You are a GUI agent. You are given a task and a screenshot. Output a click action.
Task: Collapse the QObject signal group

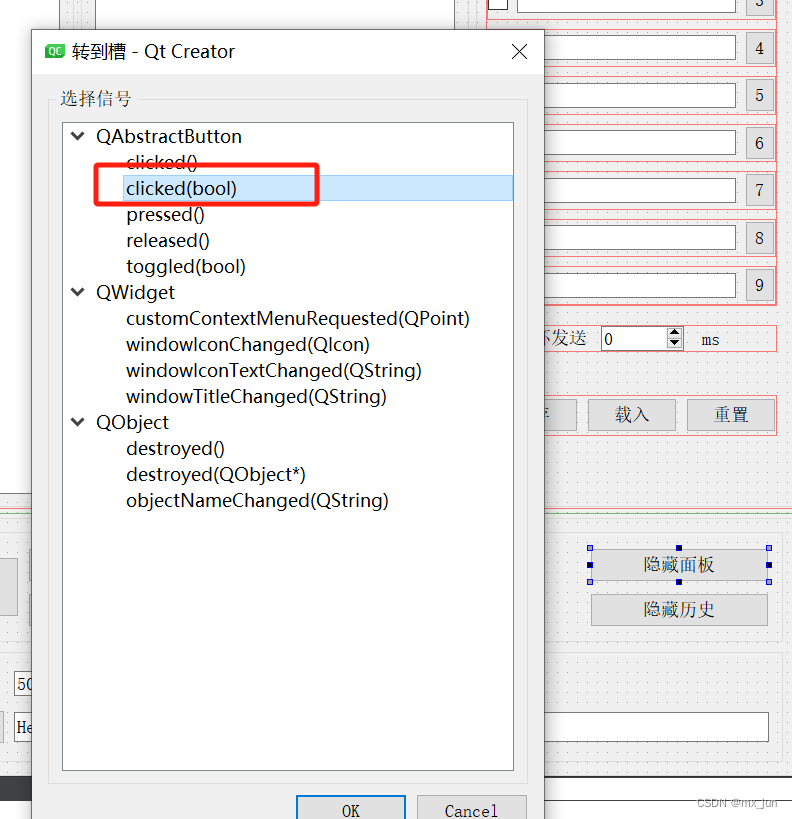pyautogui.click(x=78, y=422)
